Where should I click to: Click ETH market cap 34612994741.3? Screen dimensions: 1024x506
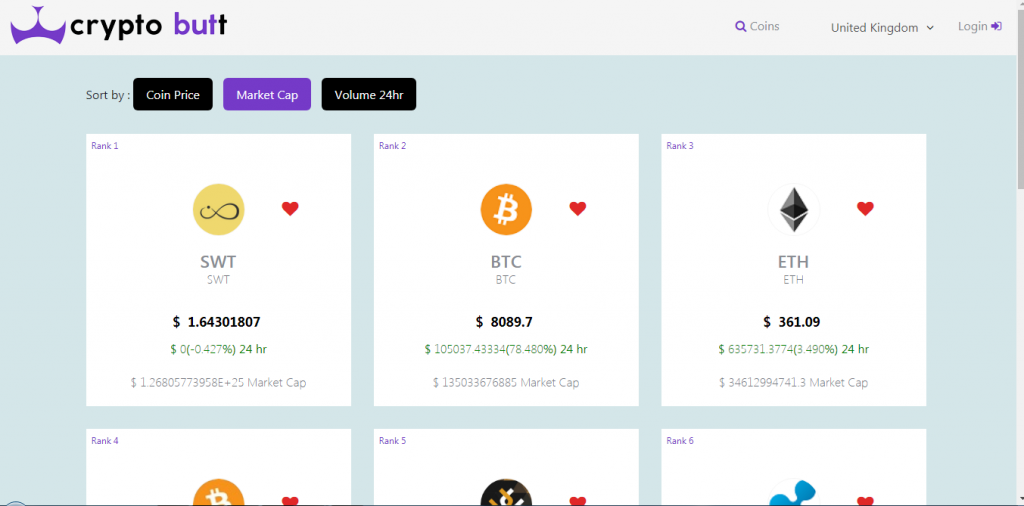(793, 383)
